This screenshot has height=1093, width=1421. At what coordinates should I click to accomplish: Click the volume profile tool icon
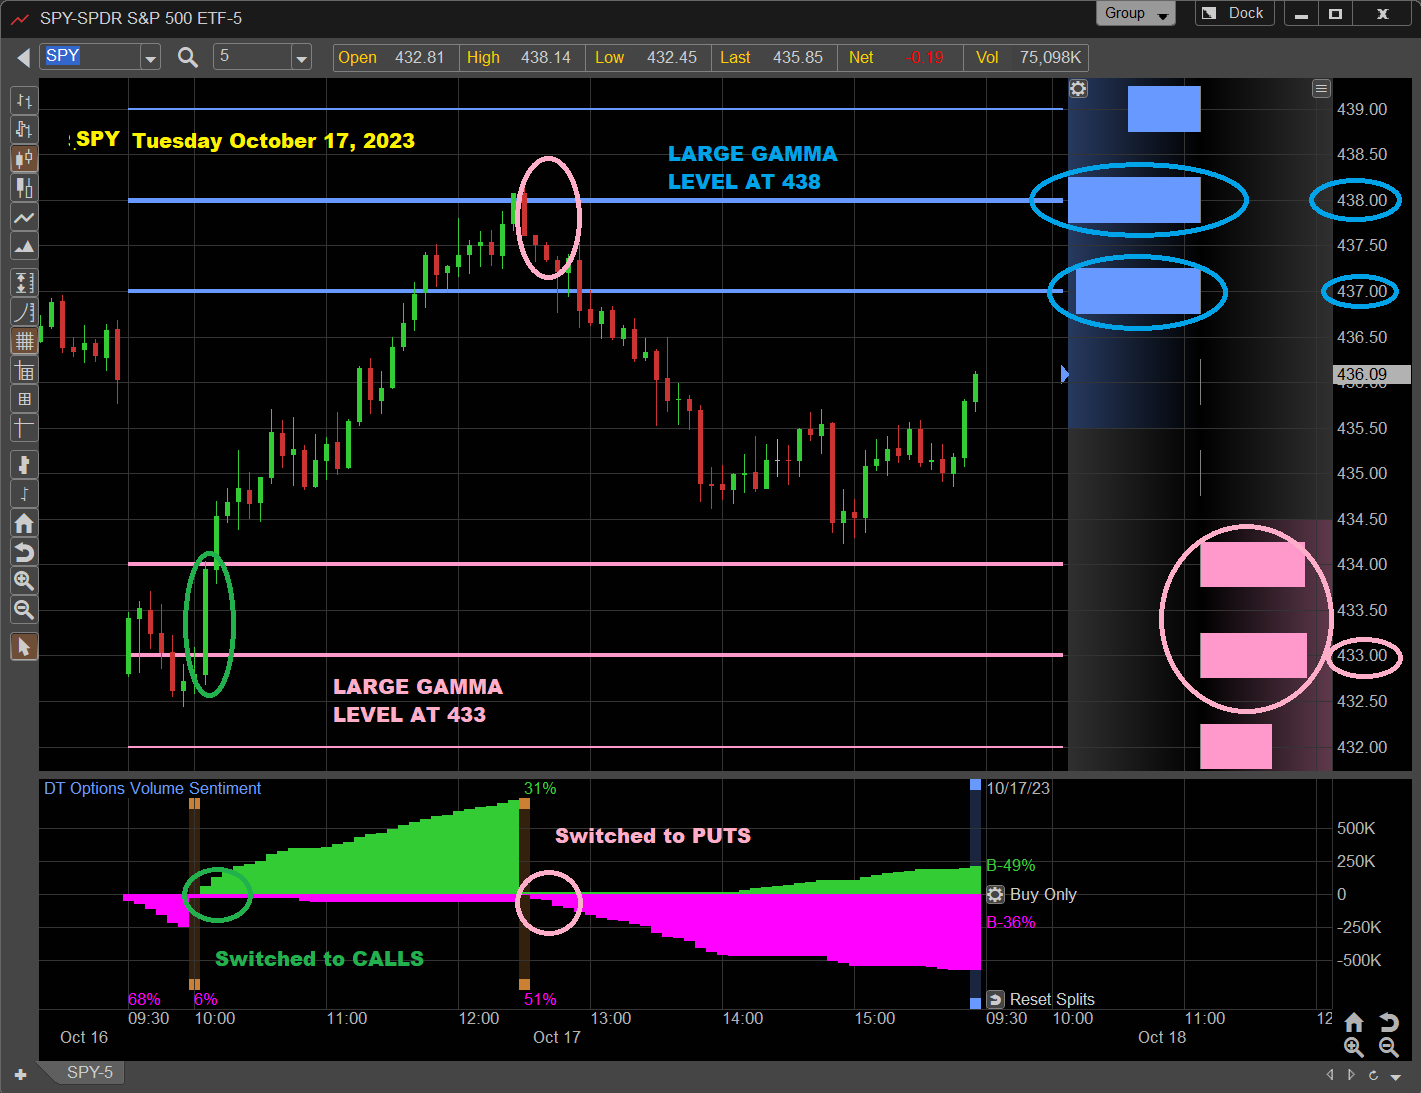pyautogui.click(x=24, y=464)
